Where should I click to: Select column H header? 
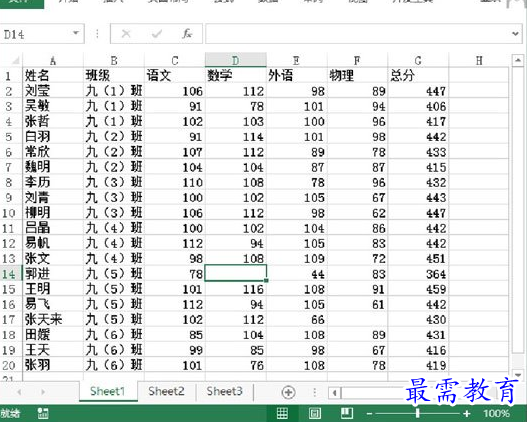pos(479,60)
